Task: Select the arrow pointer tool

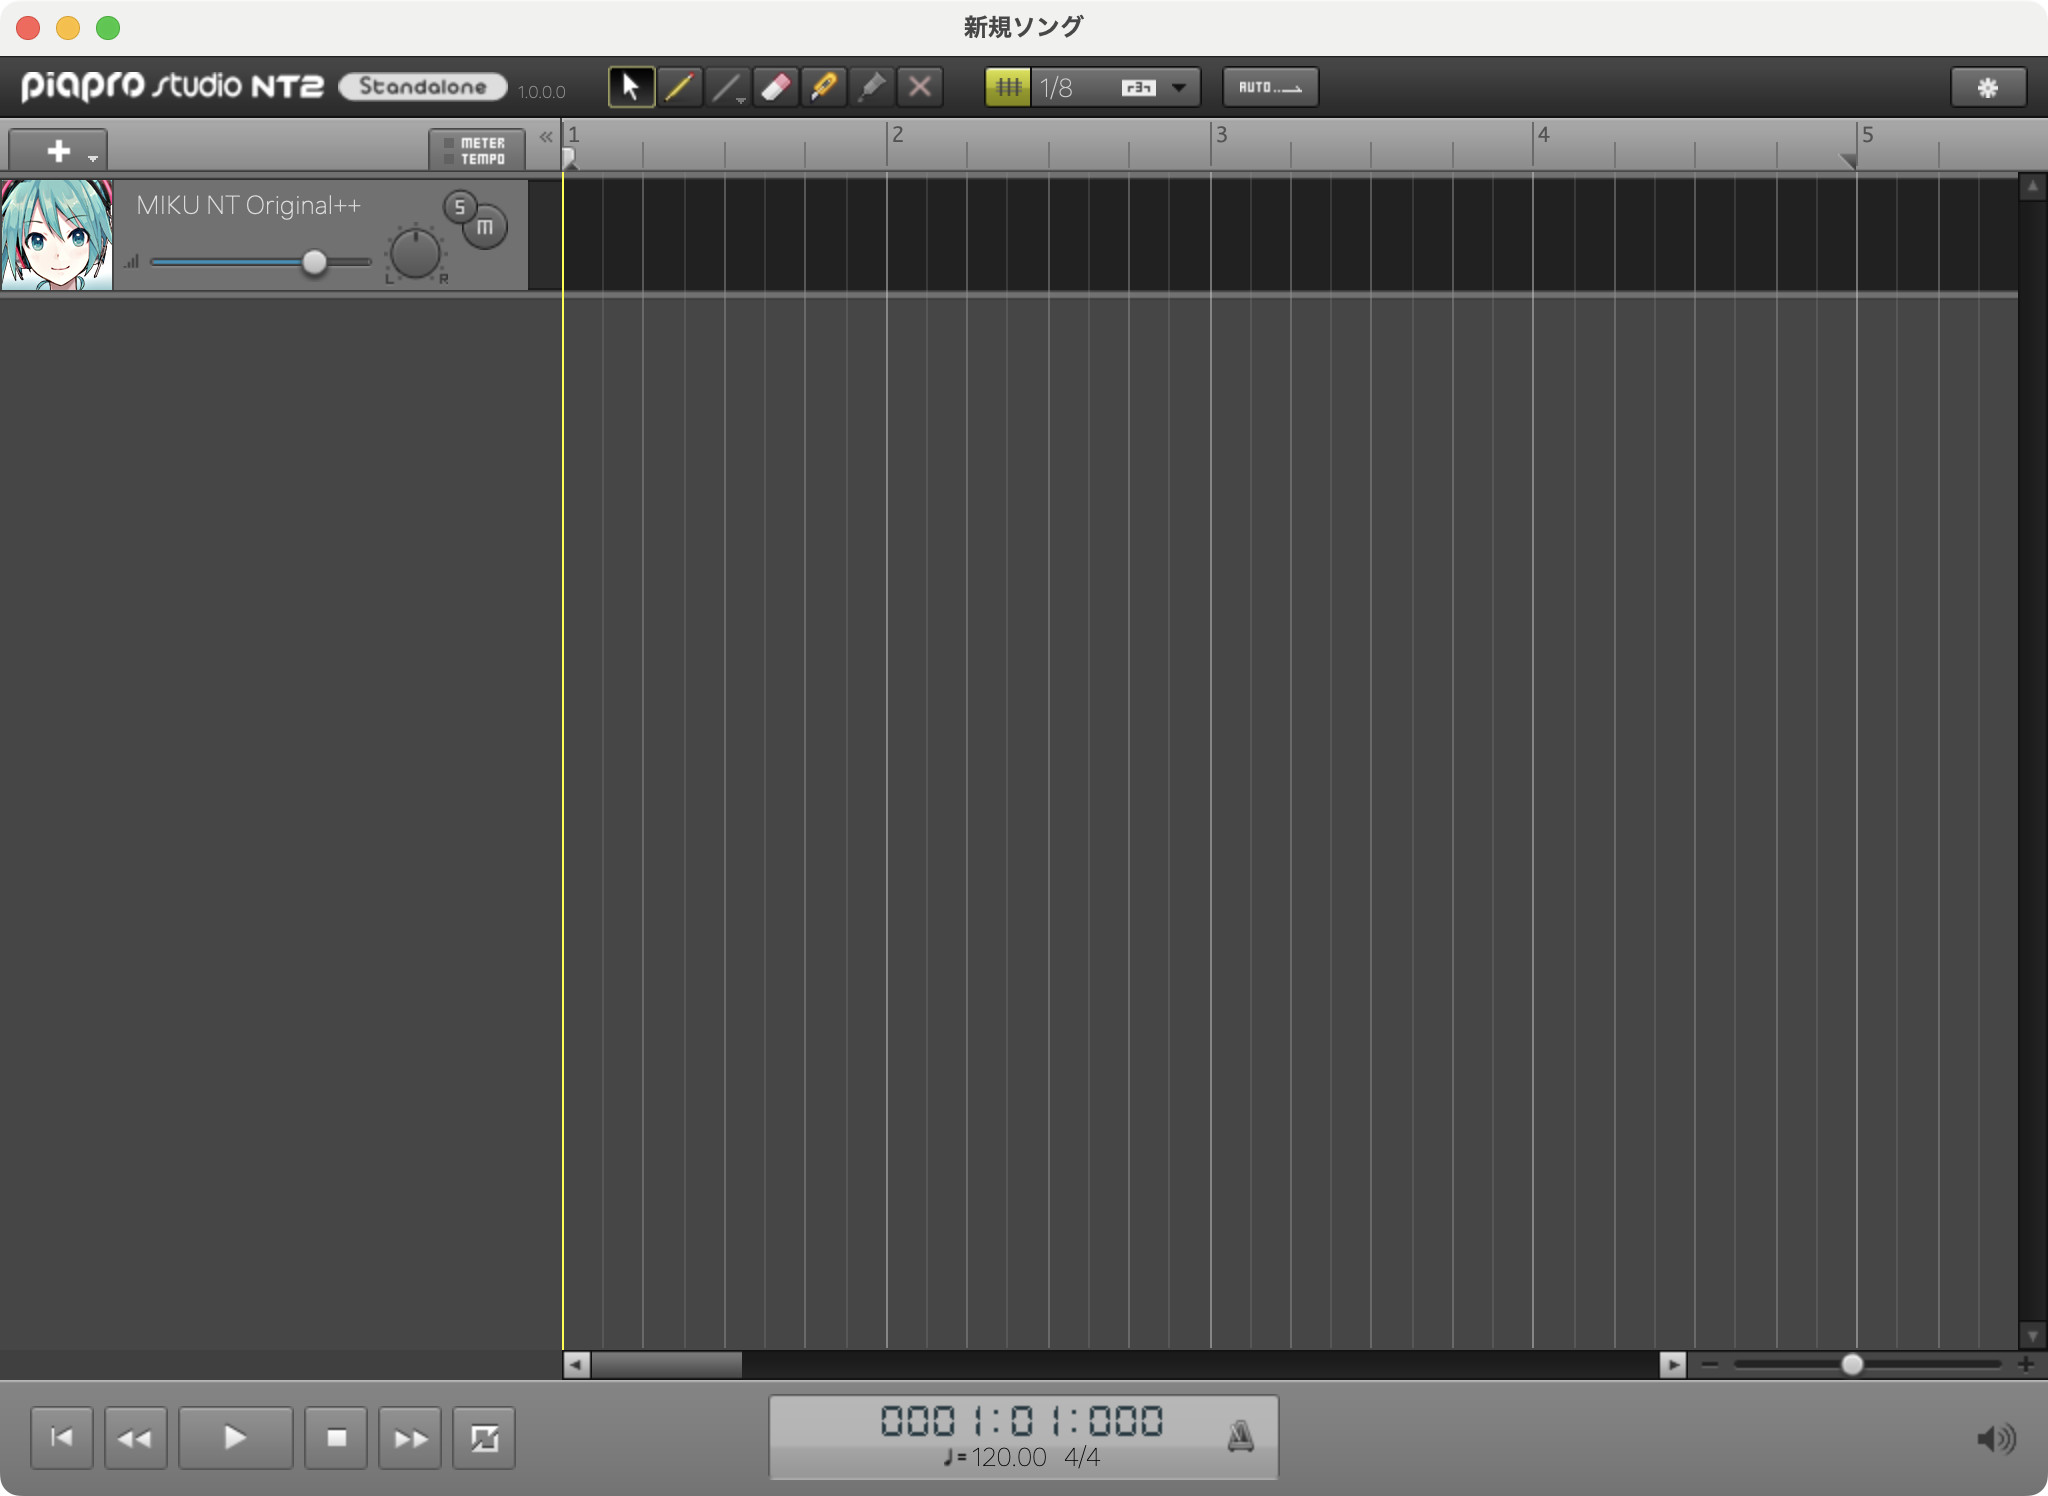Action: (x=631, y=87)
